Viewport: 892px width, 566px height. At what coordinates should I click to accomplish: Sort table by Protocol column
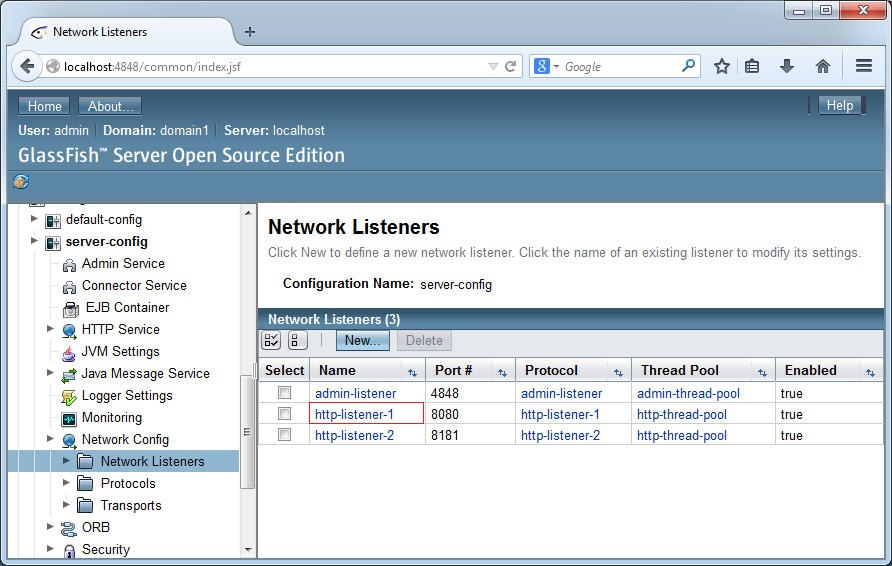click(x=618, y=373)
